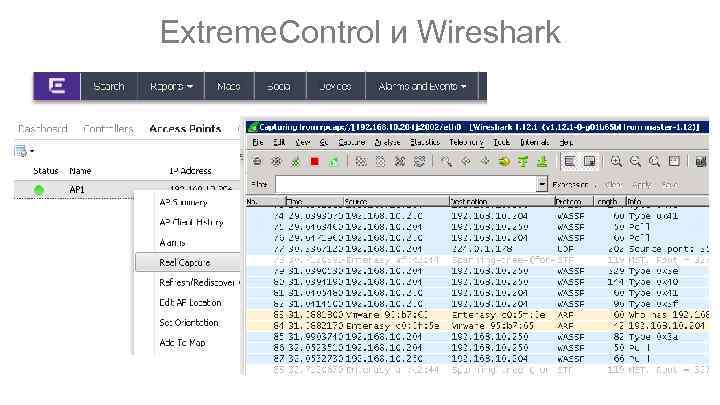Choose AP Summary from context menu

pyautogui.click(x=183, y=202)
